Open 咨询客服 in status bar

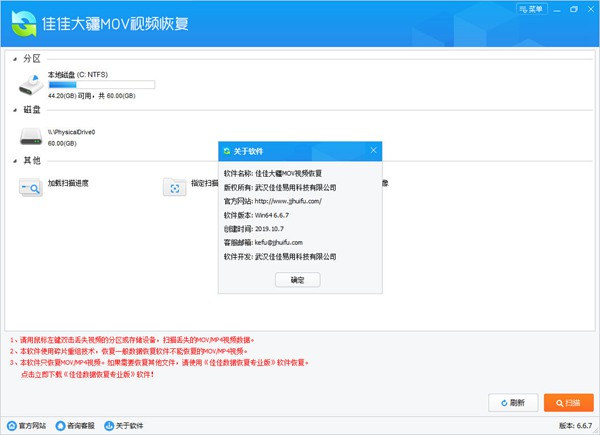[x=75, y=425]
